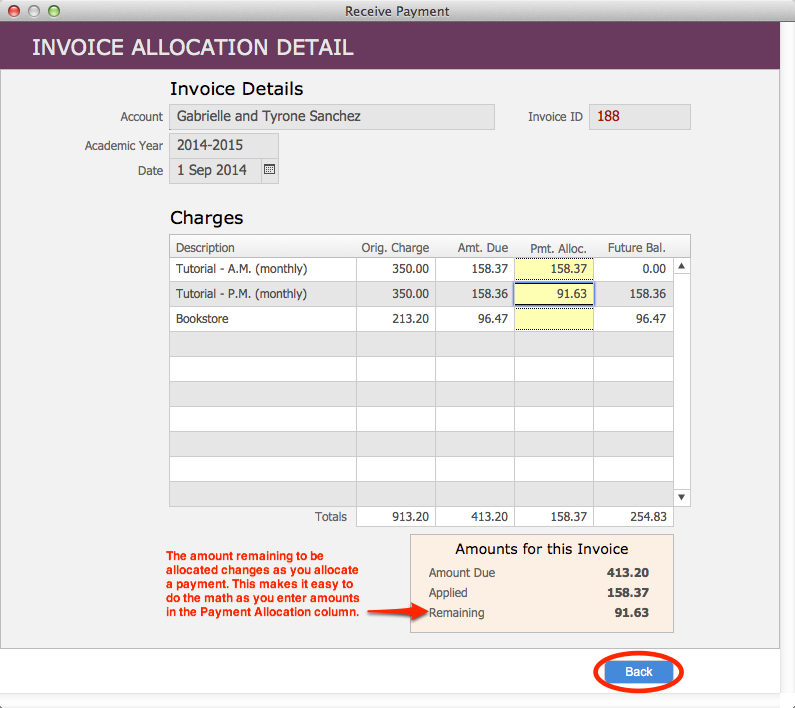The image size is (795, 708).
Task: Click Bookstore Amt. Due 96.47
Action: [x=492, y=319]
